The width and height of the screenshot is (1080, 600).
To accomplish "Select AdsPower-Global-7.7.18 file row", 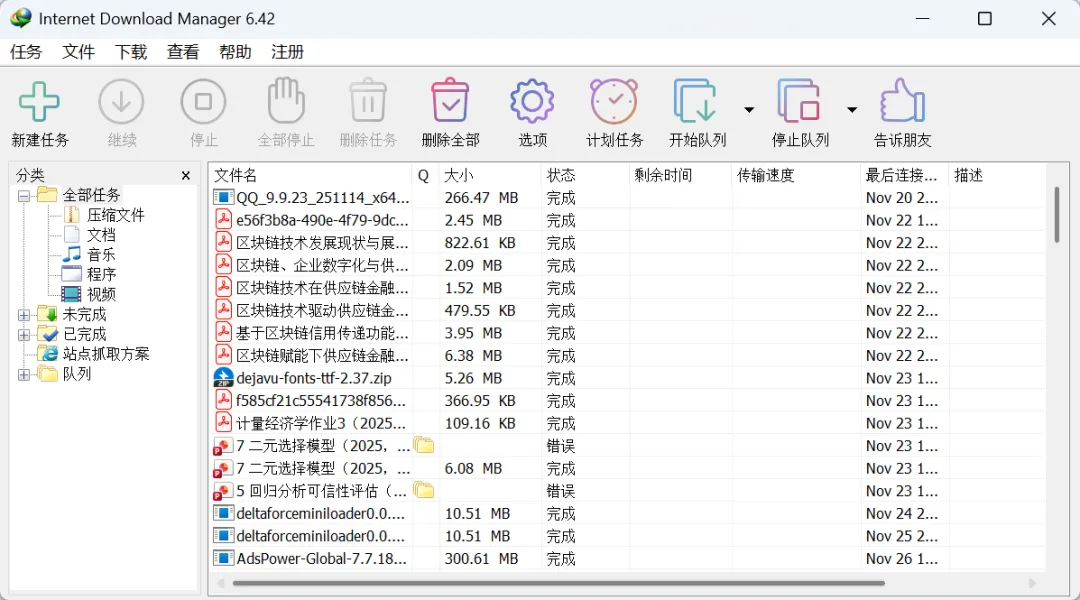I will tap(627, 558).
